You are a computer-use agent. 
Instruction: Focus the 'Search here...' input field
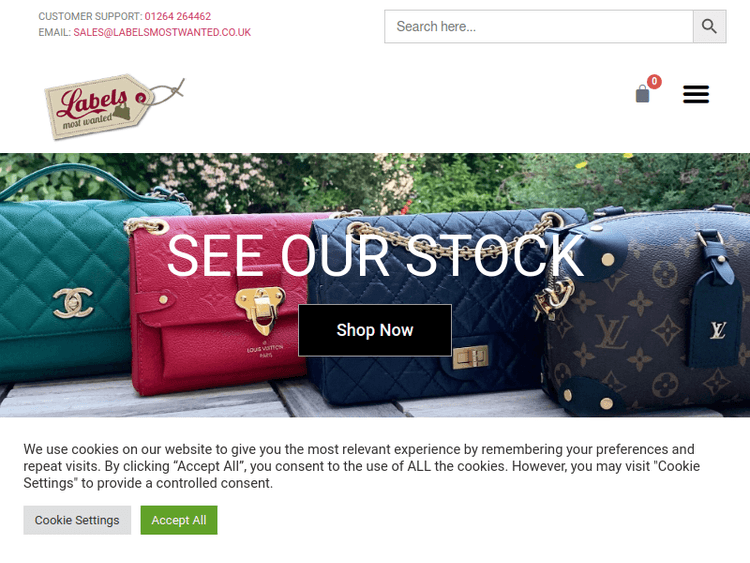(539, 26)
